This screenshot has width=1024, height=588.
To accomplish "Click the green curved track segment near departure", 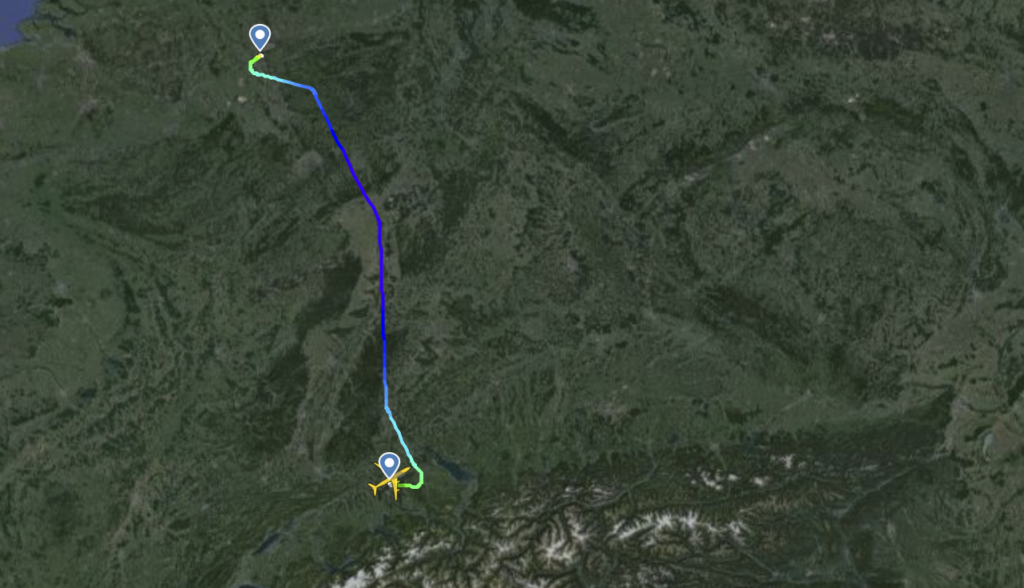I will [x=251, y=65].
